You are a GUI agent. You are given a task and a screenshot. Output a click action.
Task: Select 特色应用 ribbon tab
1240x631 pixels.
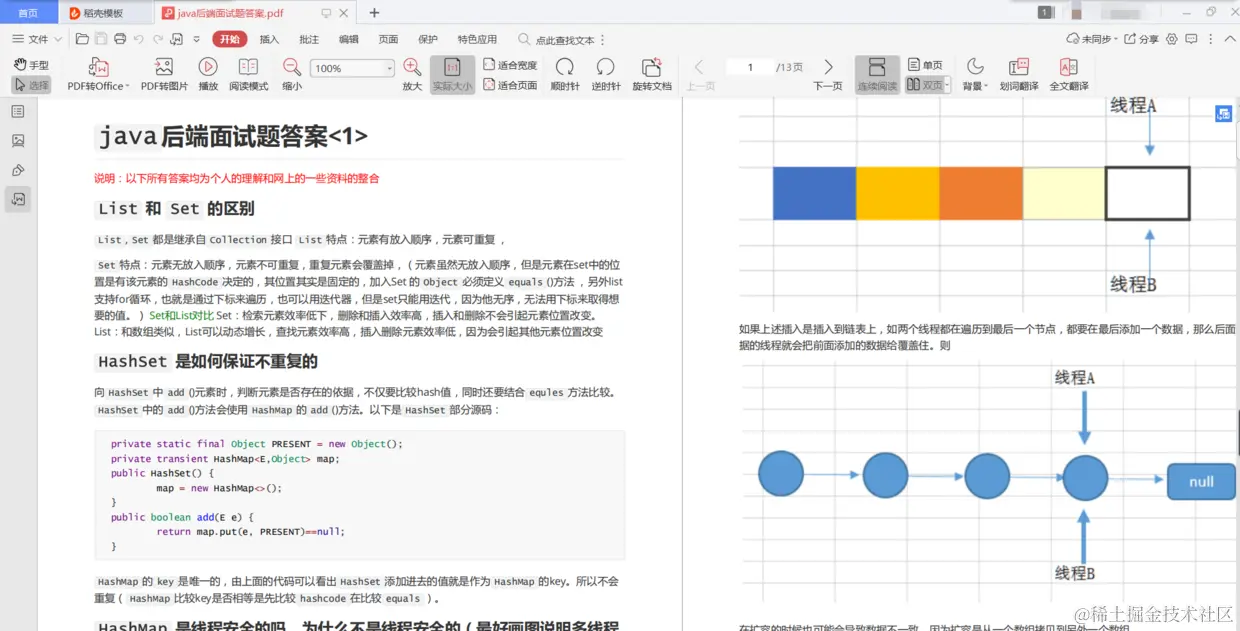coord(477,39)
